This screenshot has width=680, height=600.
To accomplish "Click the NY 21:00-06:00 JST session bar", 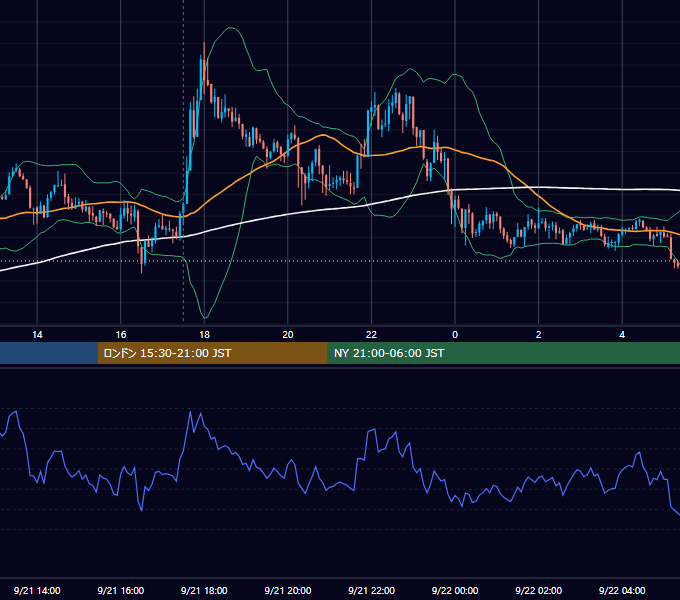I will (503, 353).
